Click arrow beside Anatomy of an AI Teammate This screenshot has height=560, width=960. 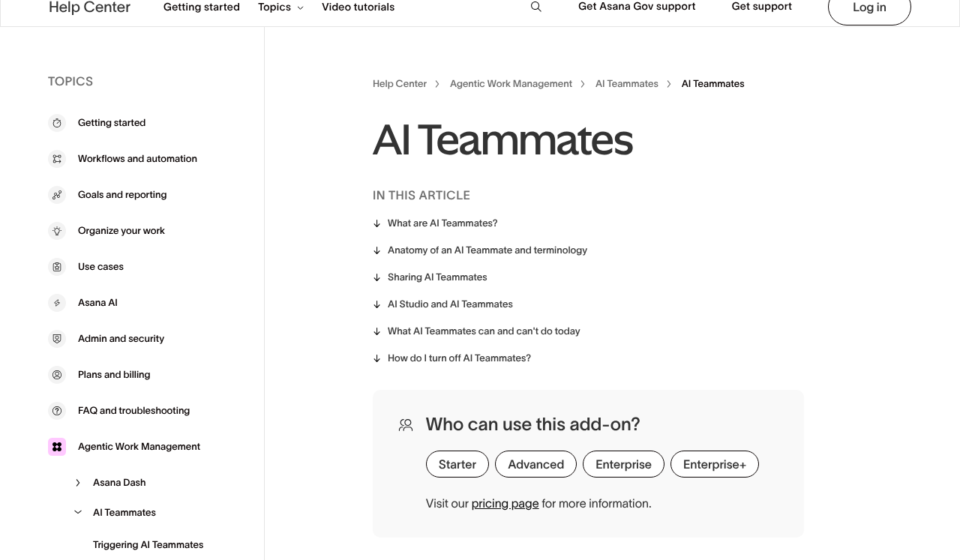tap(377, 250)
